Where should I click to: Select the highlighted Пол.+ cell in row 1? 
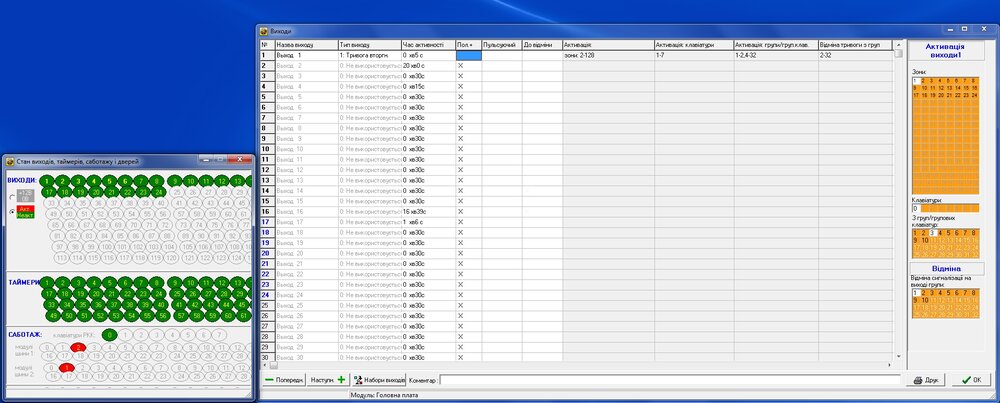click(x=469, y=55)
